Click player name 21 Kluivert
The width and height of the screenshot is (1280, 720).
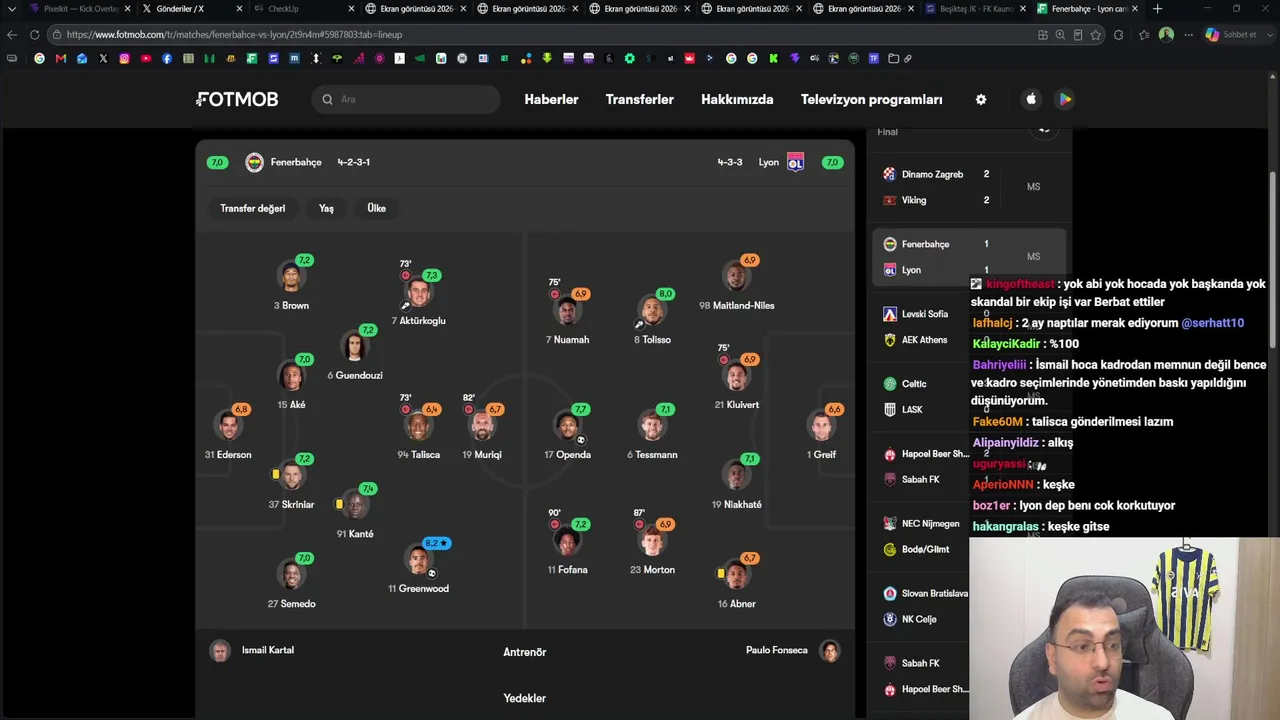pyautogui.click(x=737, y=405)
